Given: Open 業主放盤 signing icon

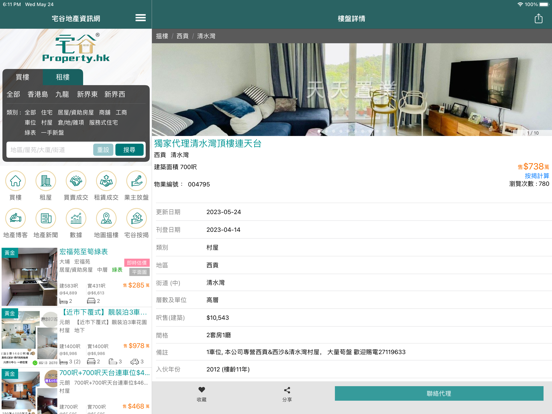Looking at the screenshot, I should (x=137, y=181).
